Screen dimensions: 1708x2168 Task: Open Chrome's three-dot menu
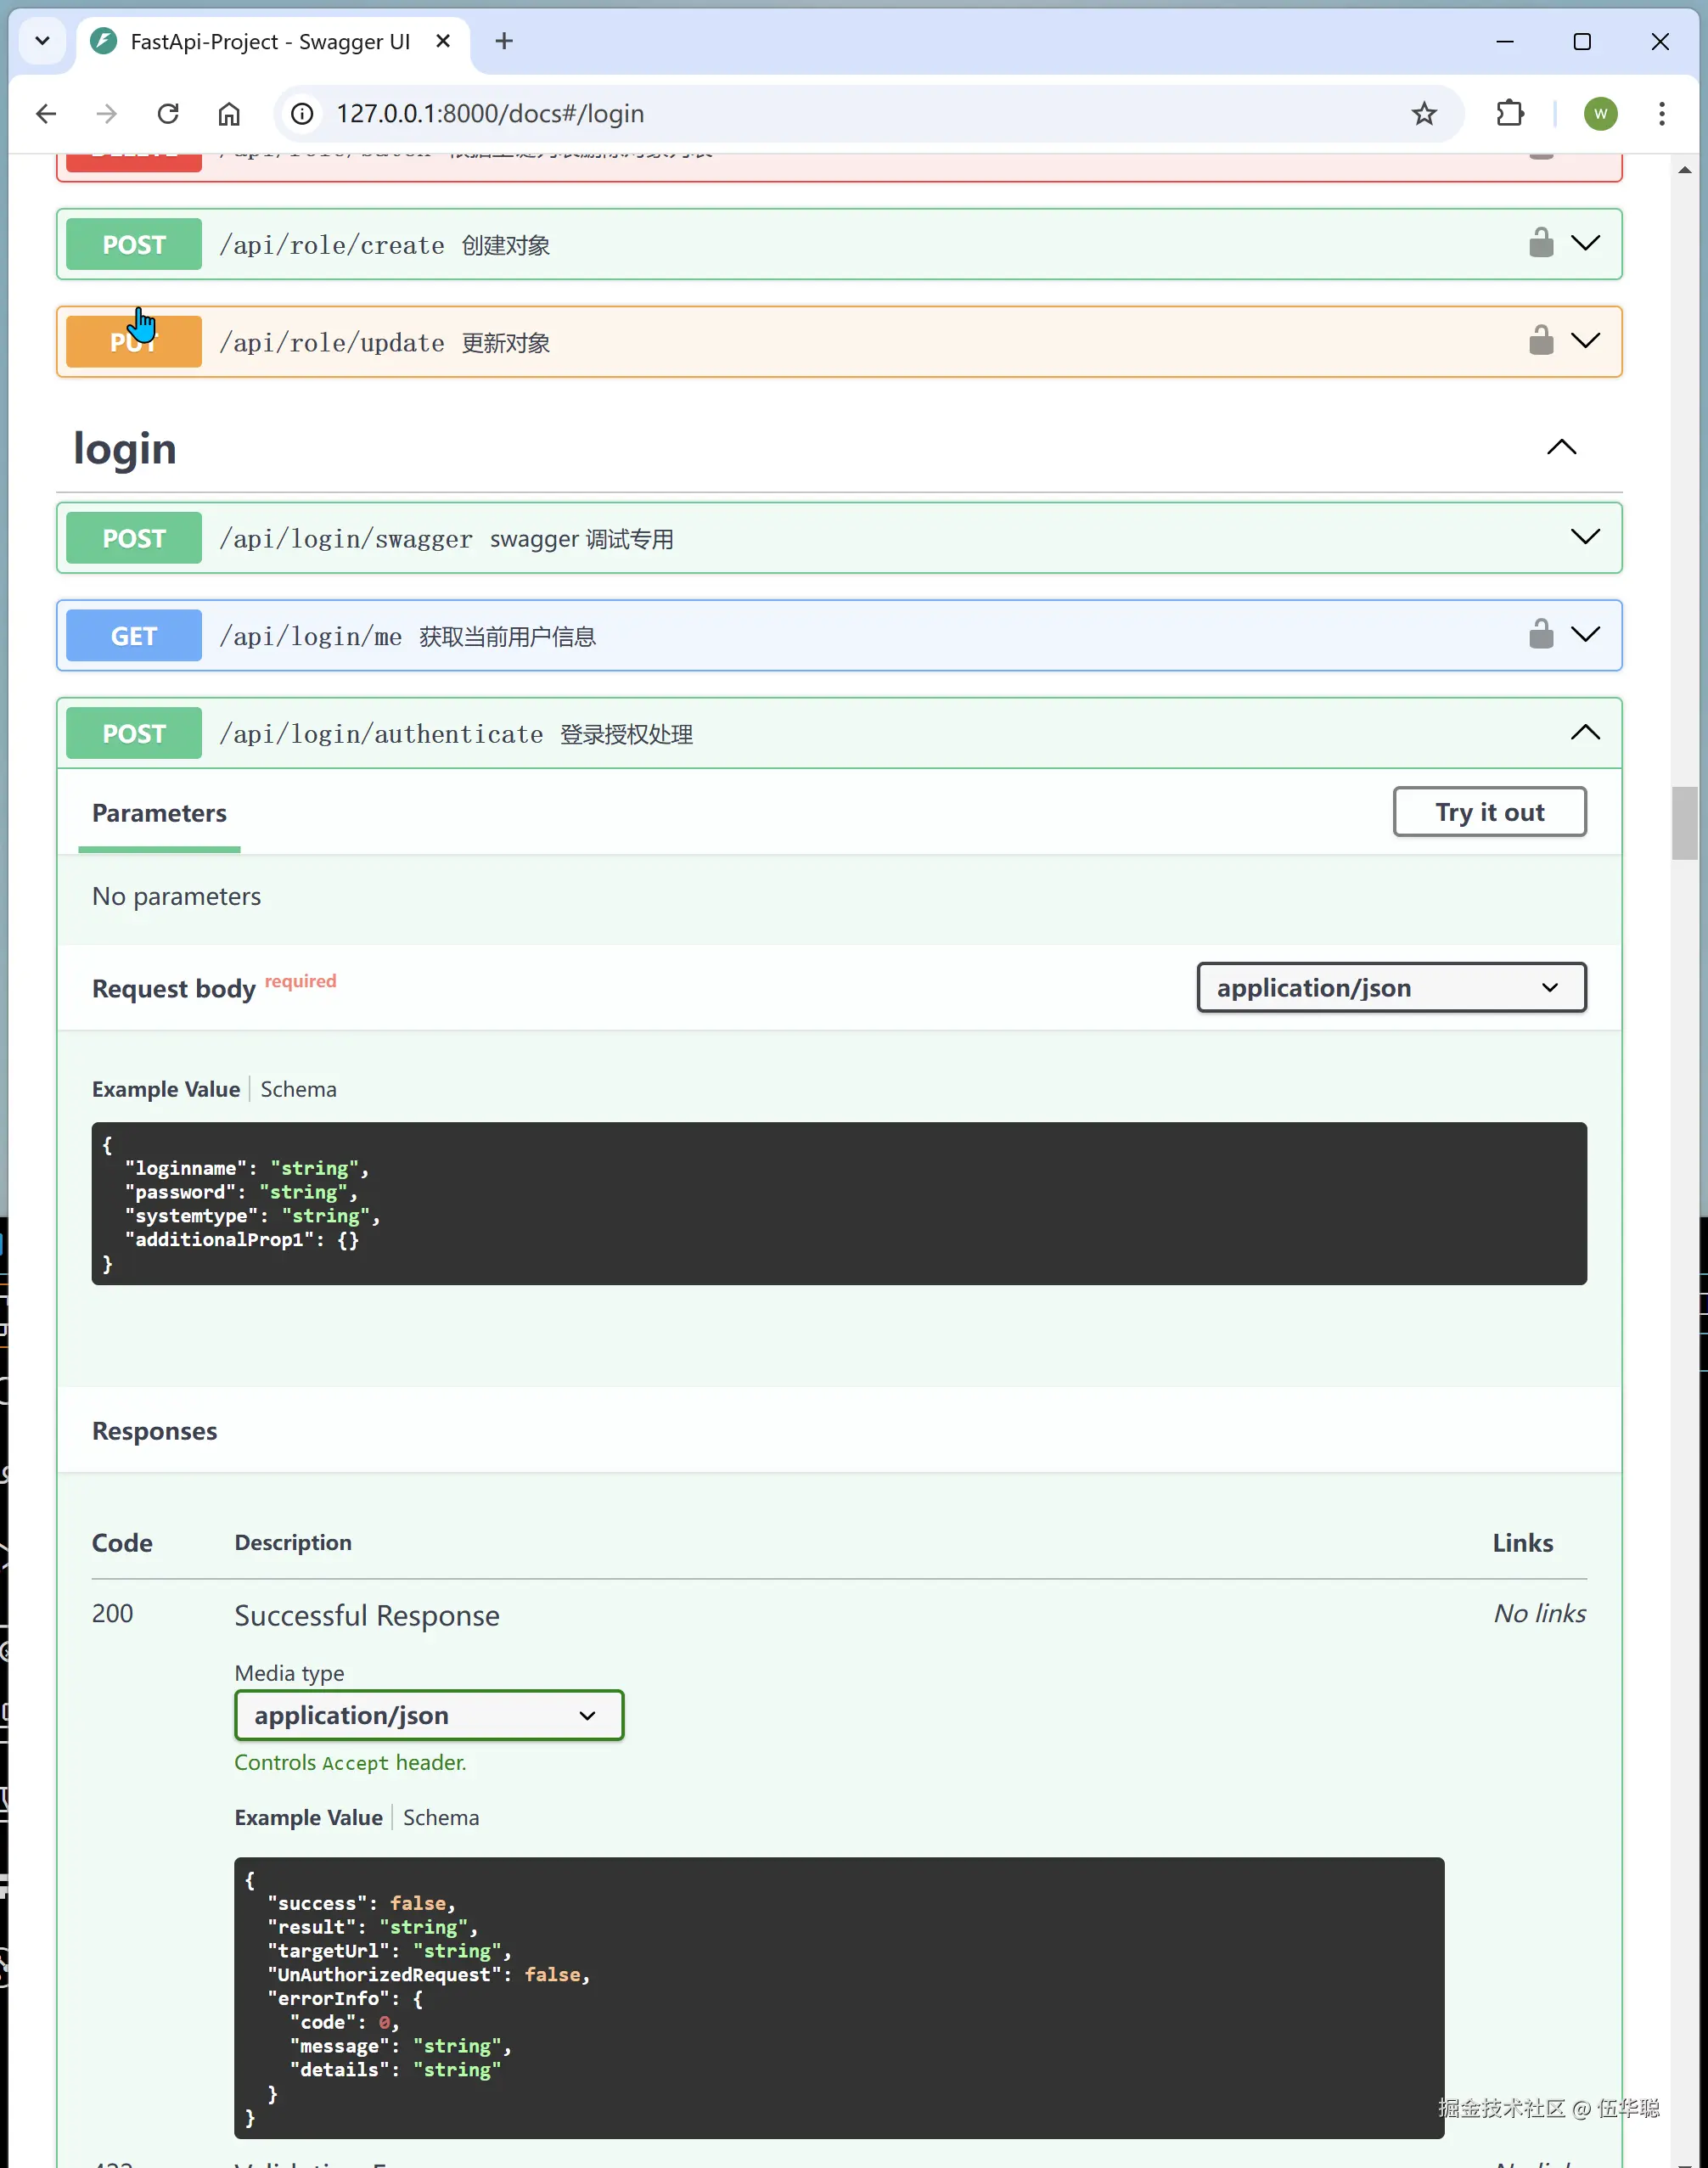1661,114
